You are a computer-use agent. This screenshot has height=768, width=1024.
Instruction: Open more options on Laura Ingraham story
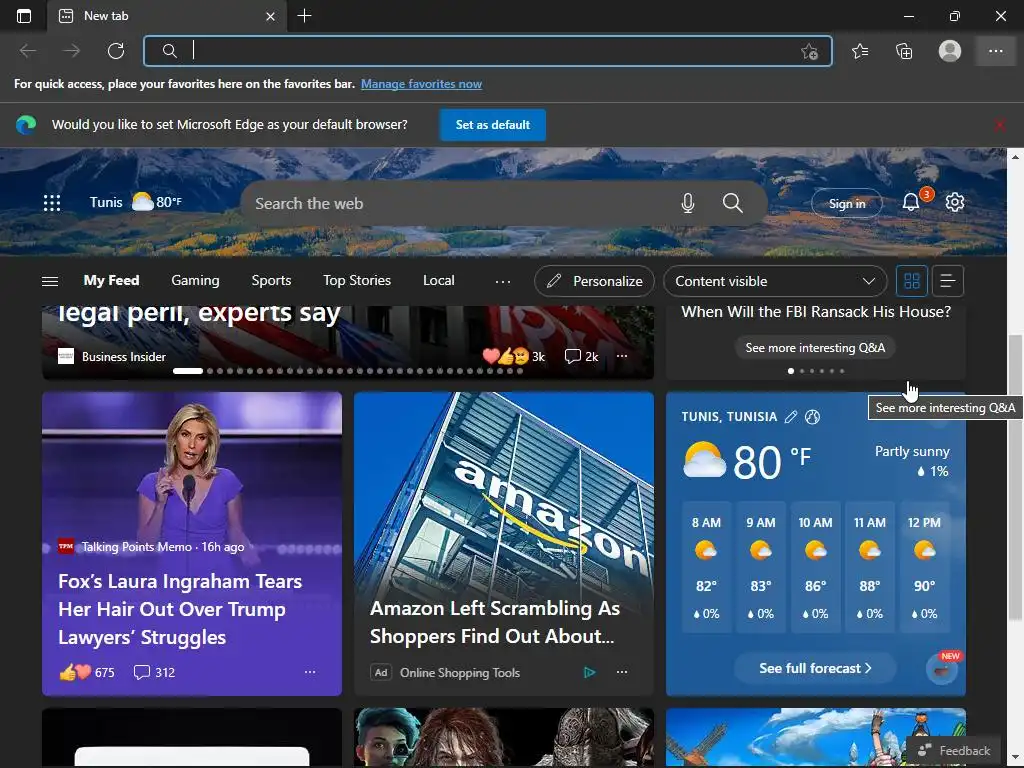[x=310, y=672]
